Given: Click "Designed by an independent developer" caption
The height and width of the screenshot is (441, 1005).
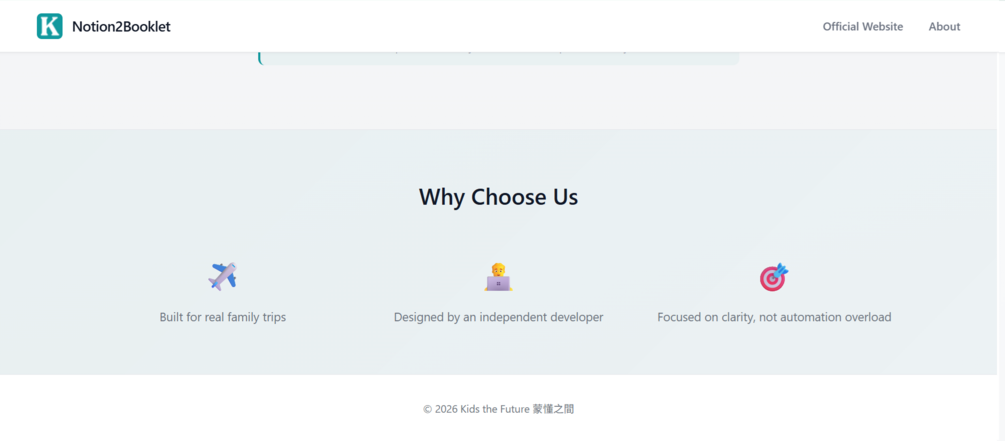Looking at the screenshot, I should (x=498, y=317).
